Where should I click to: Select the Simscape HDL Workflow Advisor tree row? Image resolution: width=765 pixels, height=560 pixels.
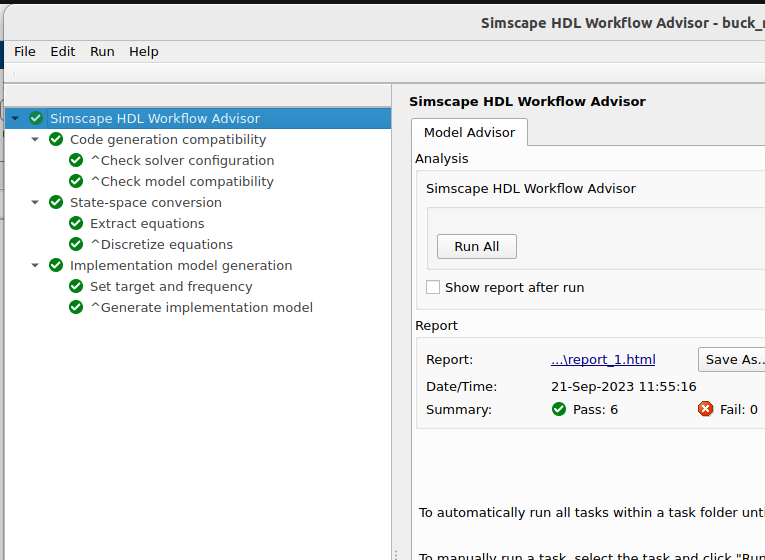[198, 119]
